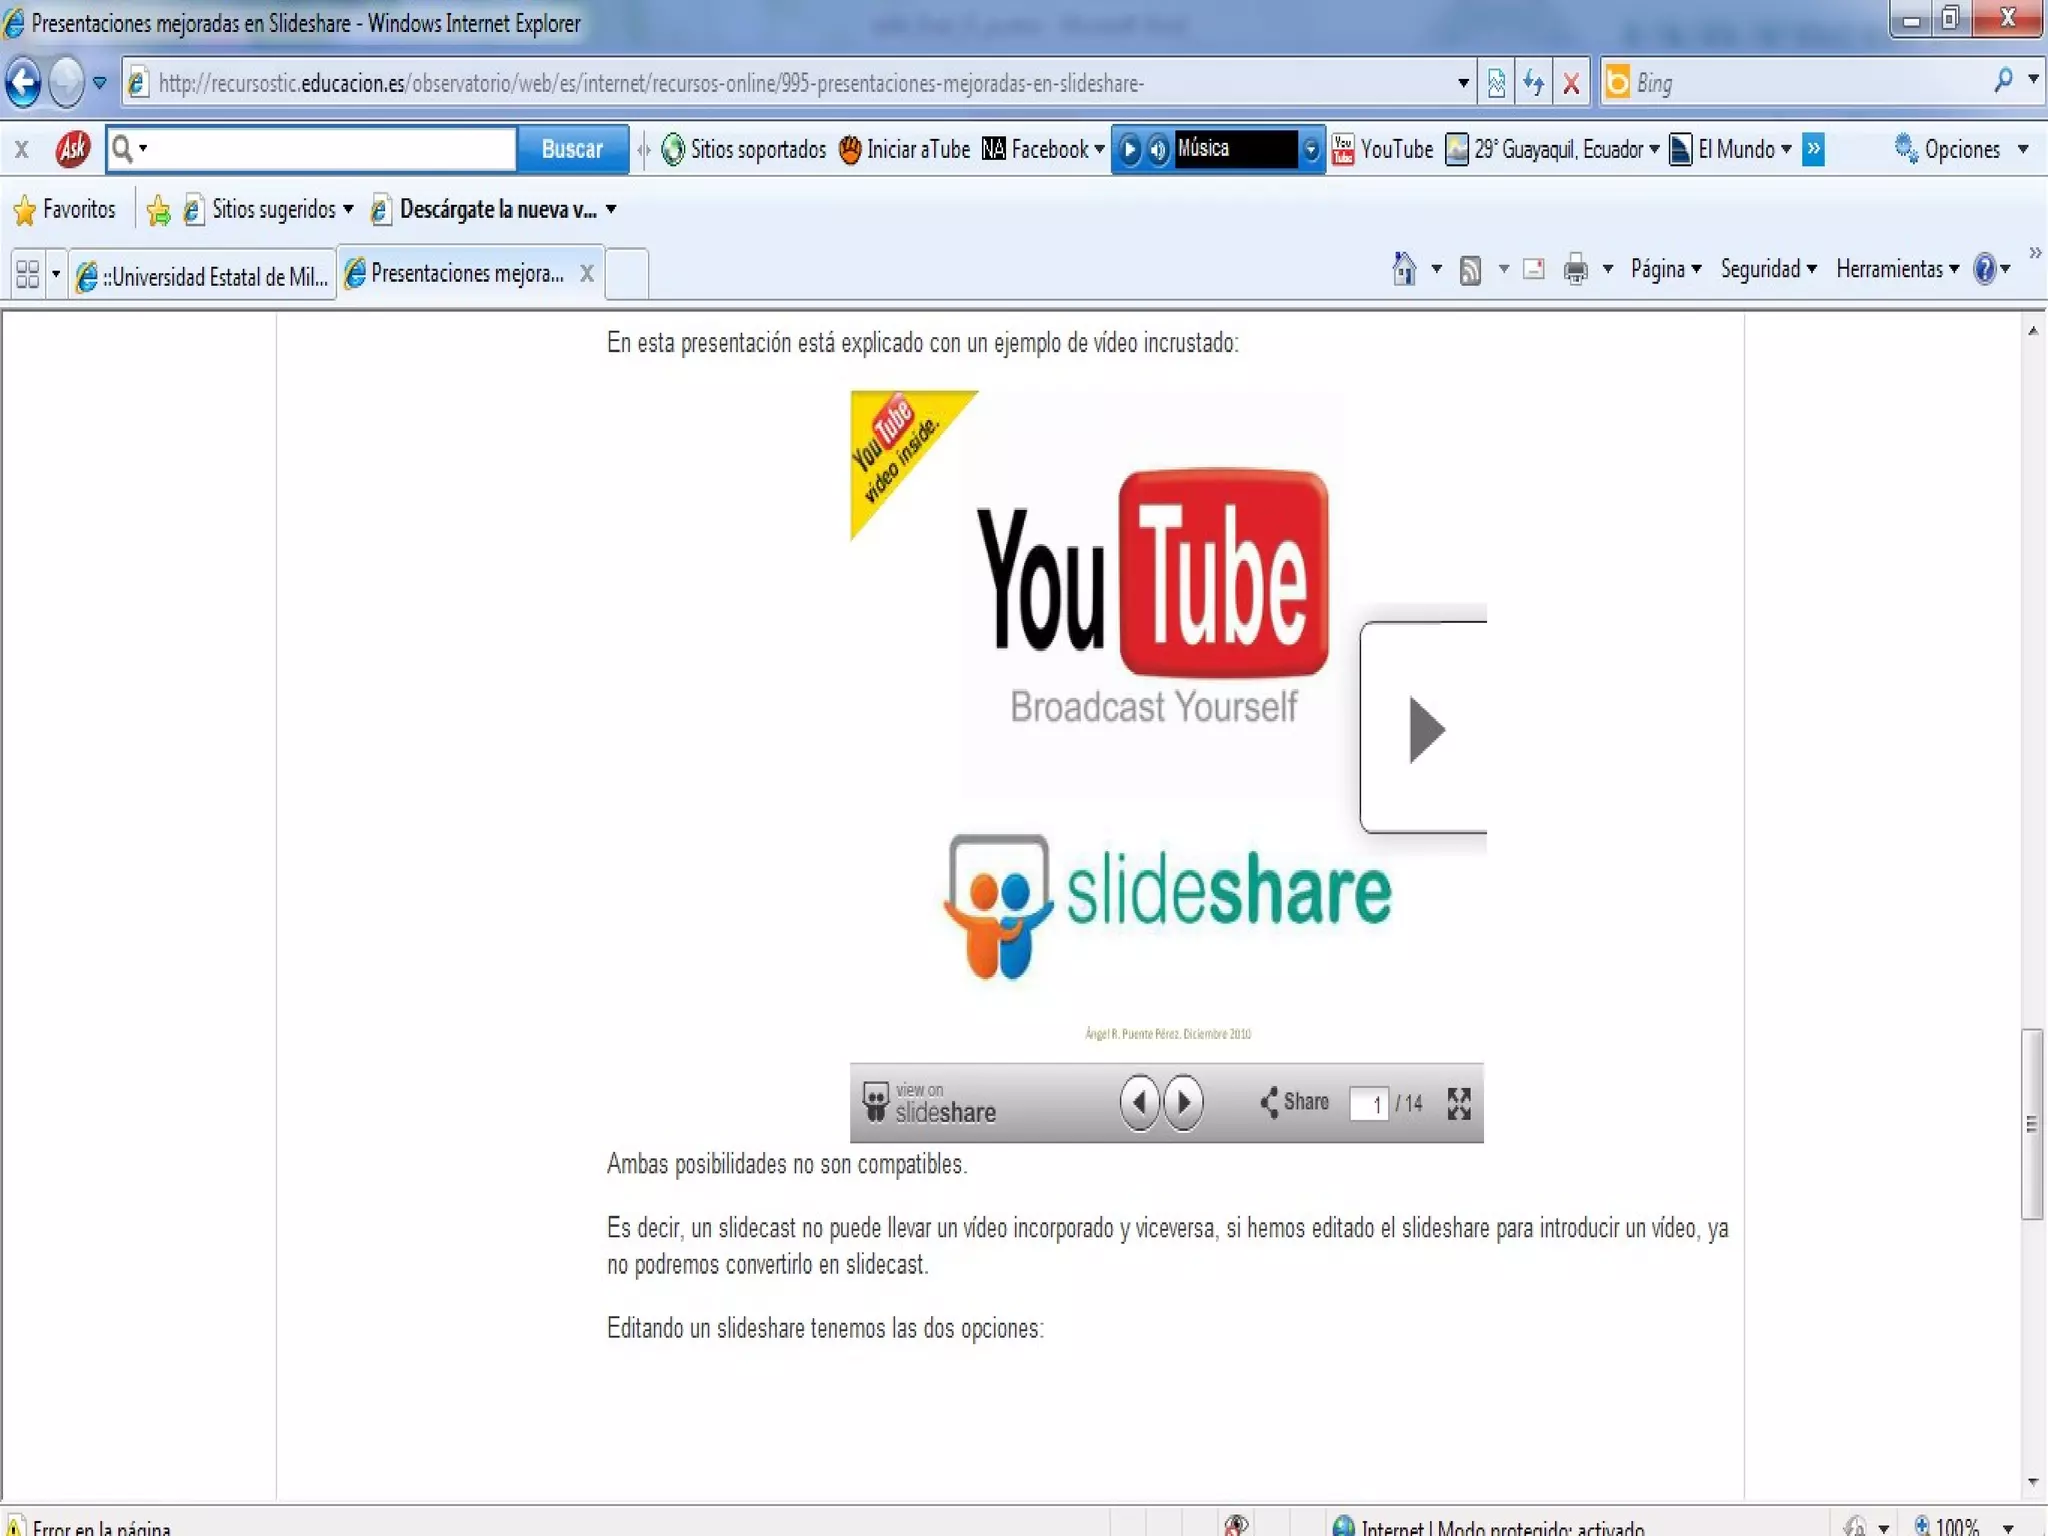This screenshot has width=2048, height=1536.
Task: Click the Share button on slideshare player
Action: click(1295, 1102)
